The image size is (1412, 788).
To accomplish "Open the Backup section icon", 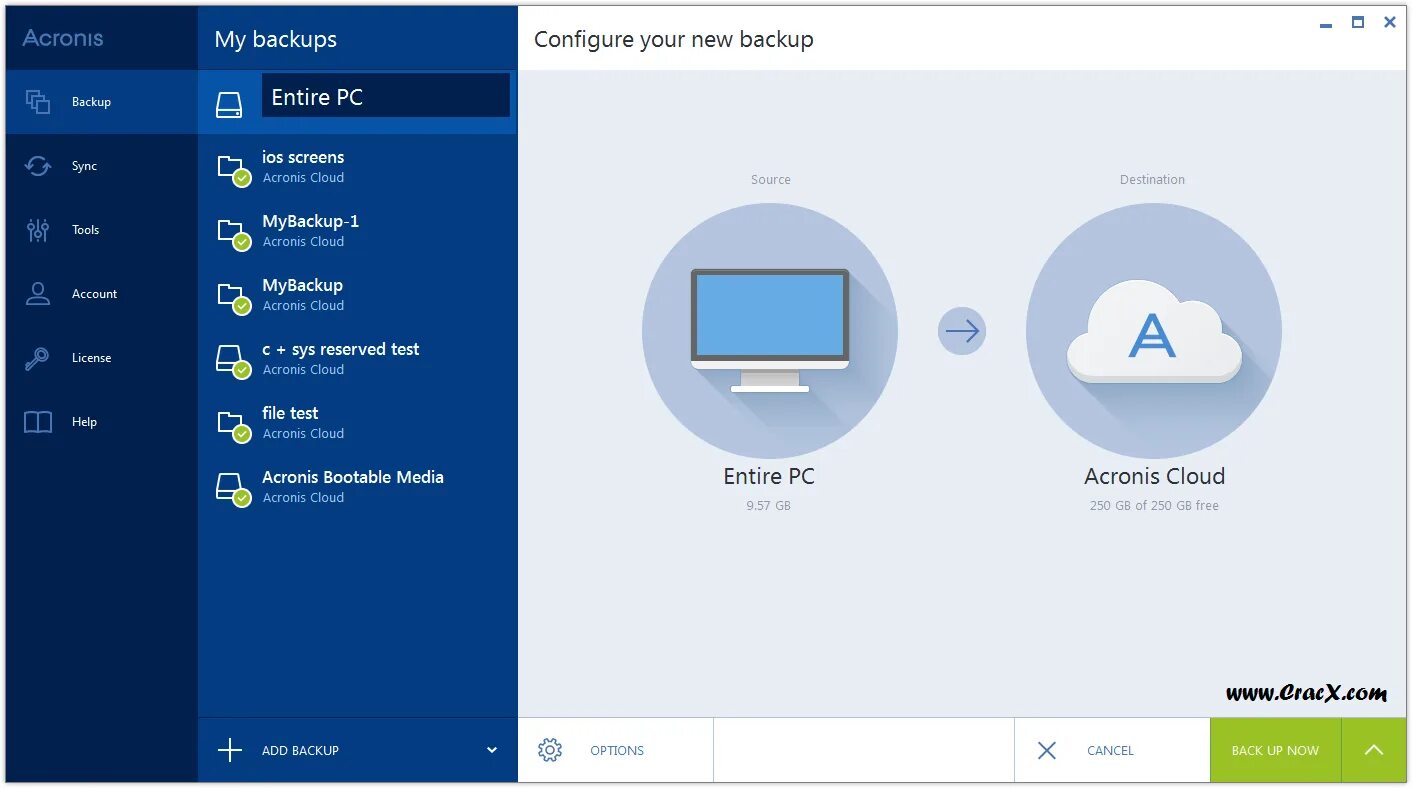I will 38,102.
